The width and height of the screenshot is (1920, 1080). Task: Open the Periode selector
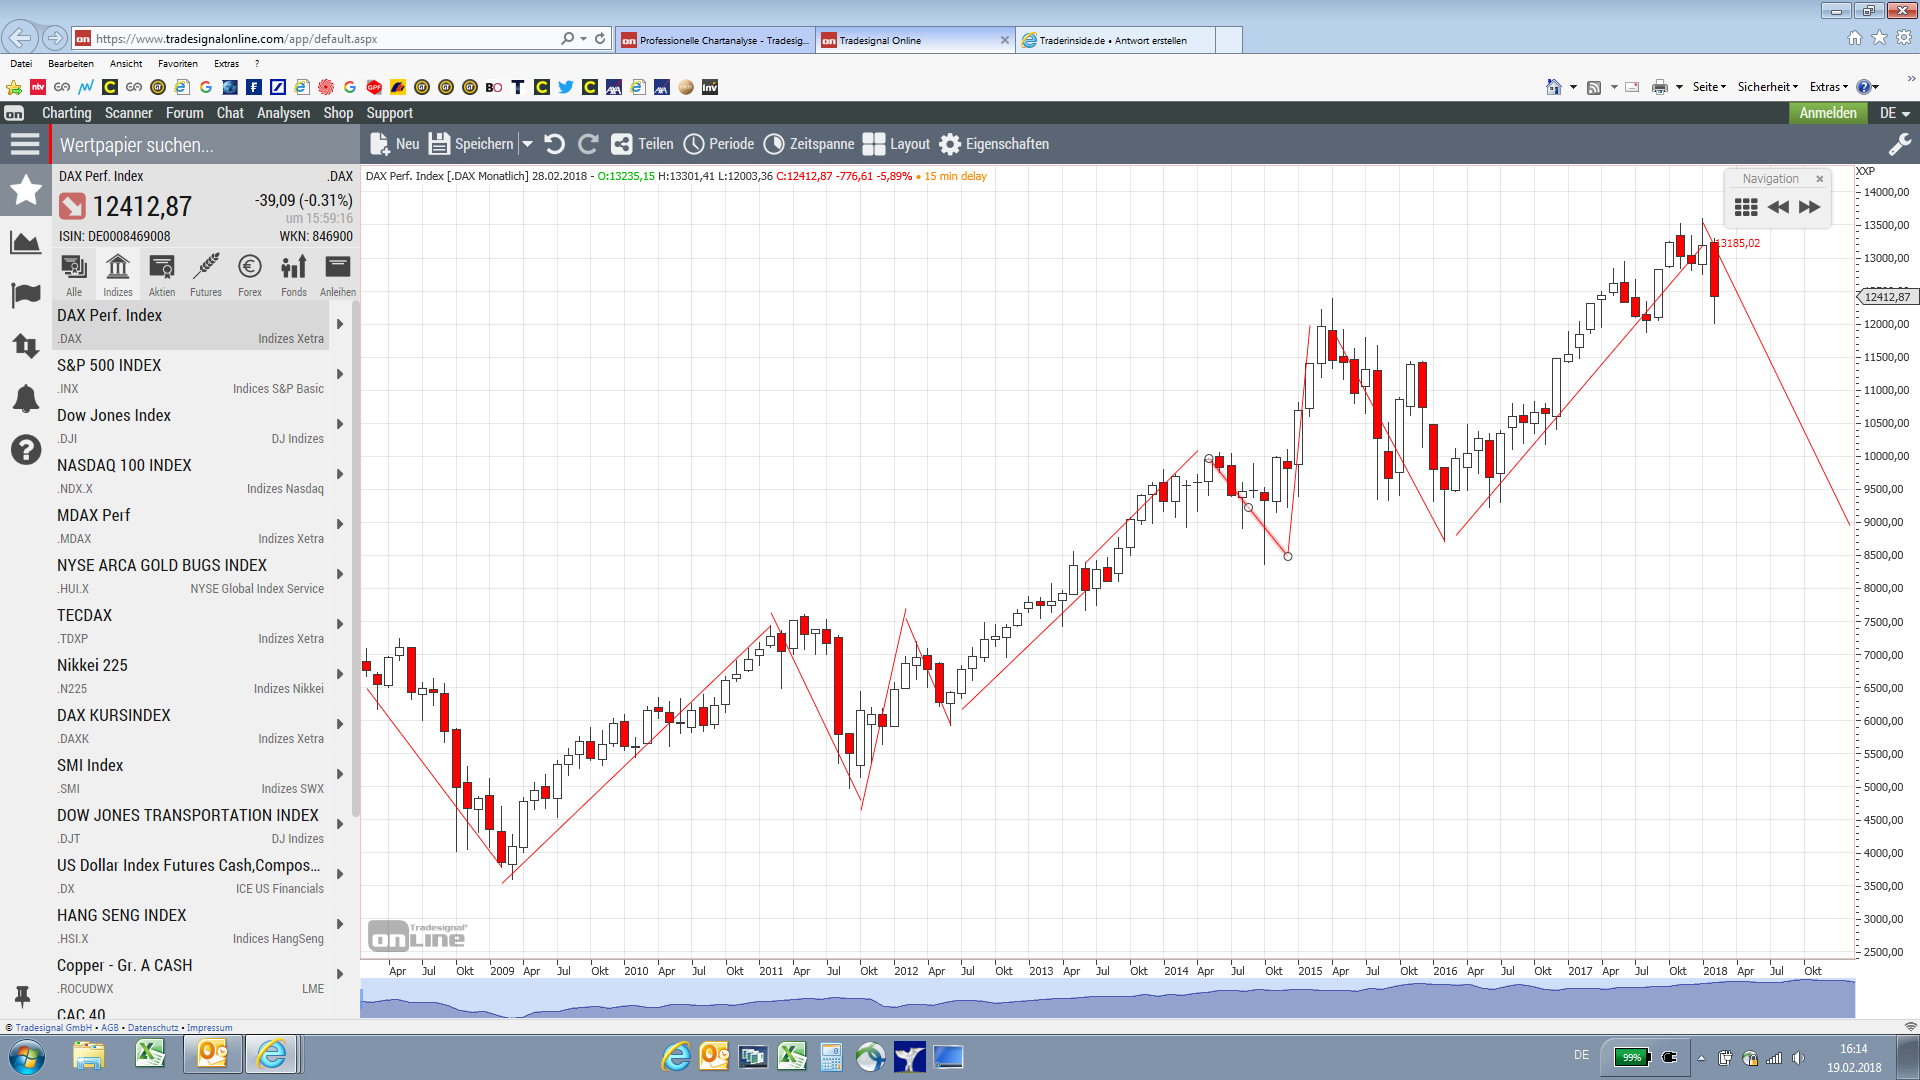[719, 144]
